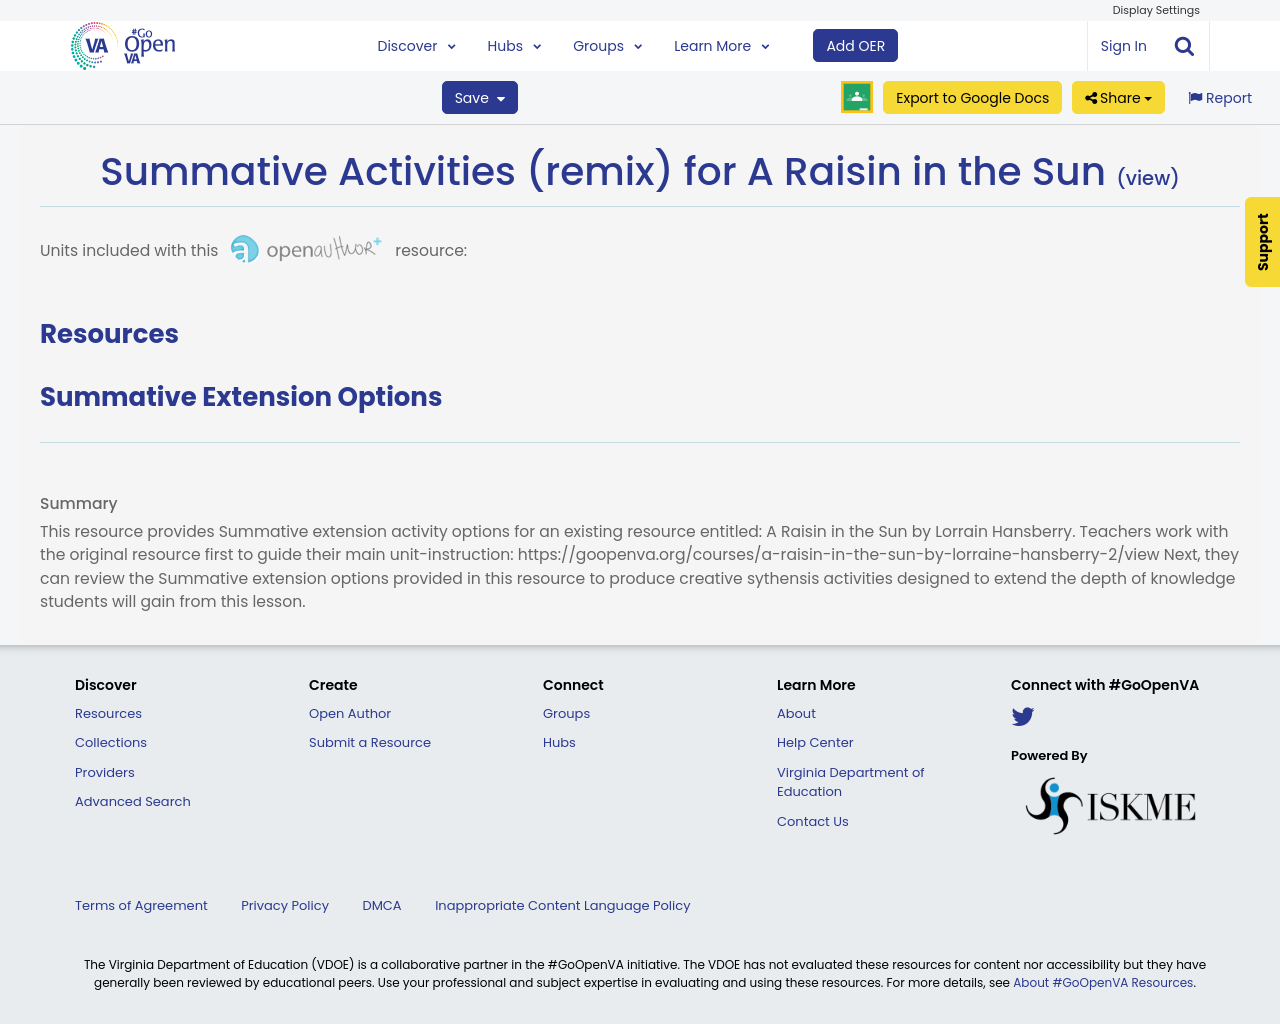Image resolution: width=1280 pixels, height=1024 pixels.
Task: Open the Add OER link
Action: (855, 44)
